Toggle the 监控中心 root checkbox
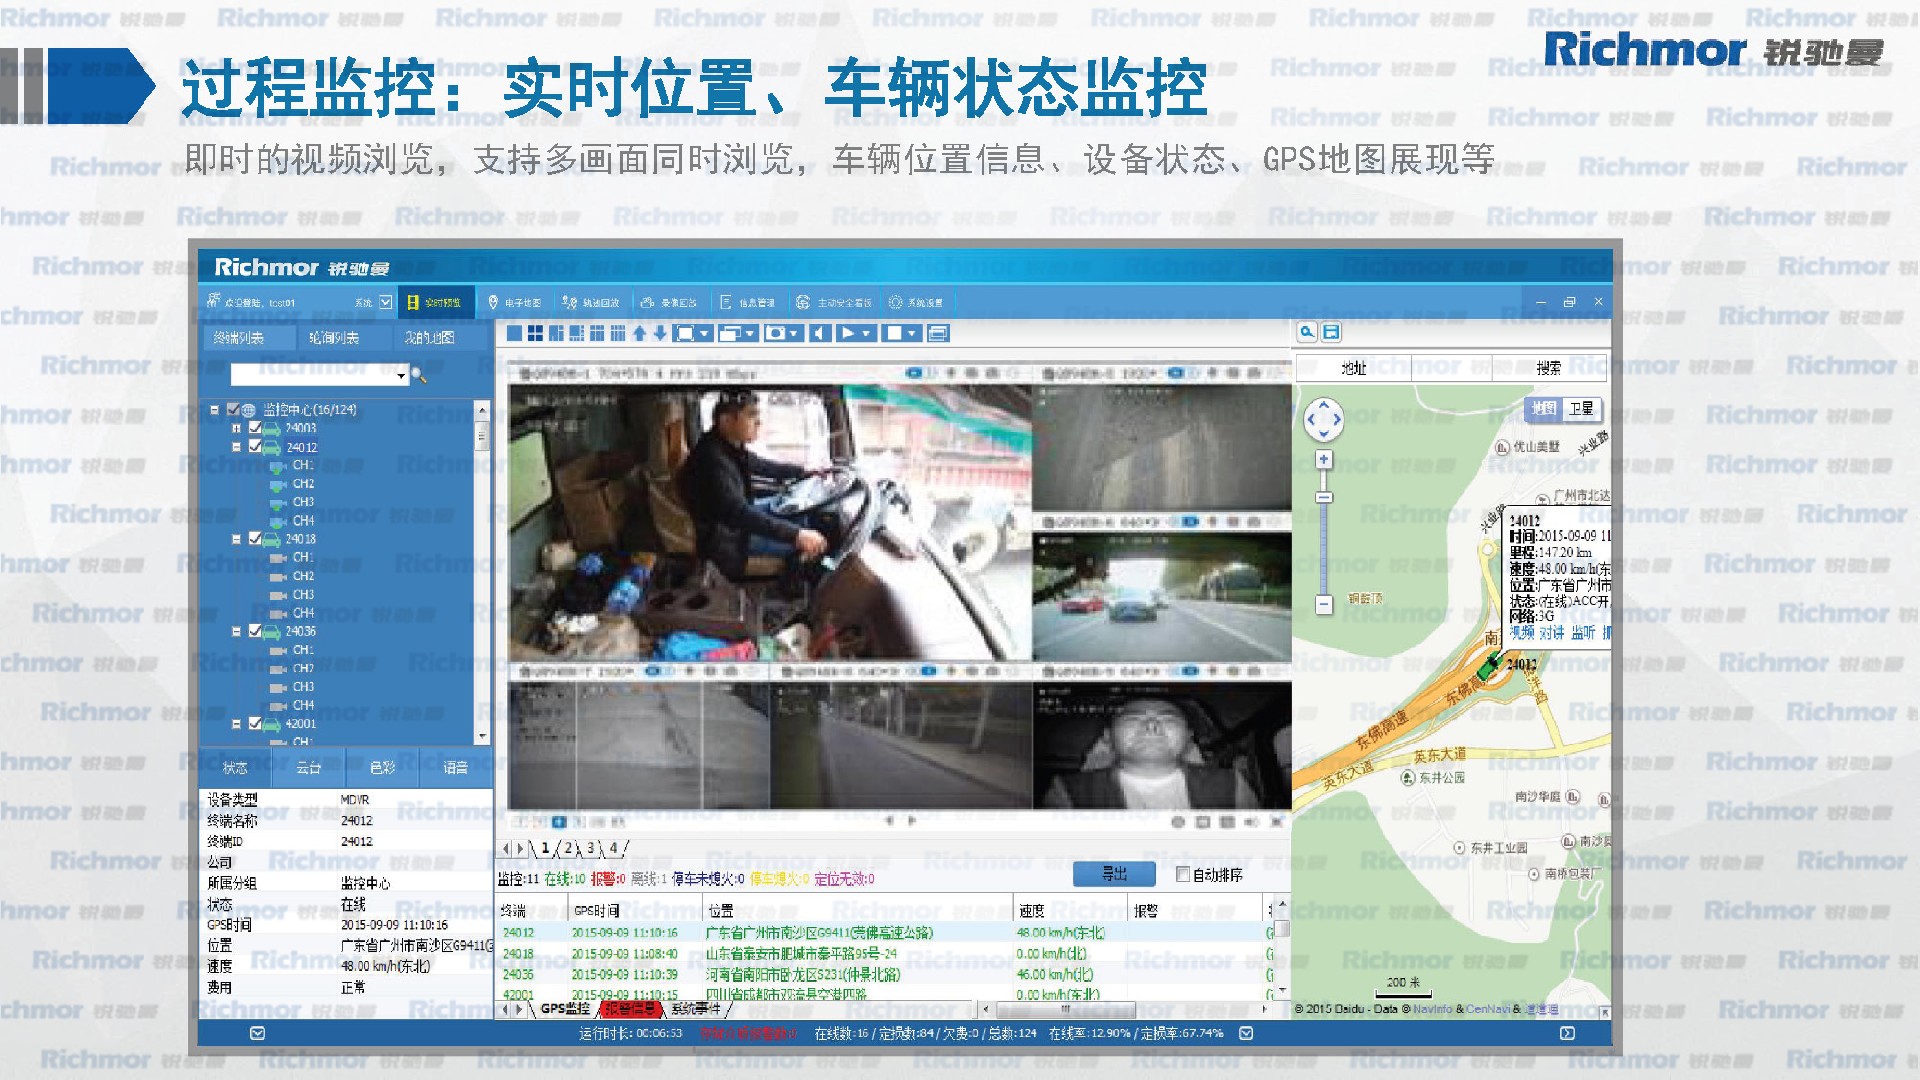 coord(233,410)
